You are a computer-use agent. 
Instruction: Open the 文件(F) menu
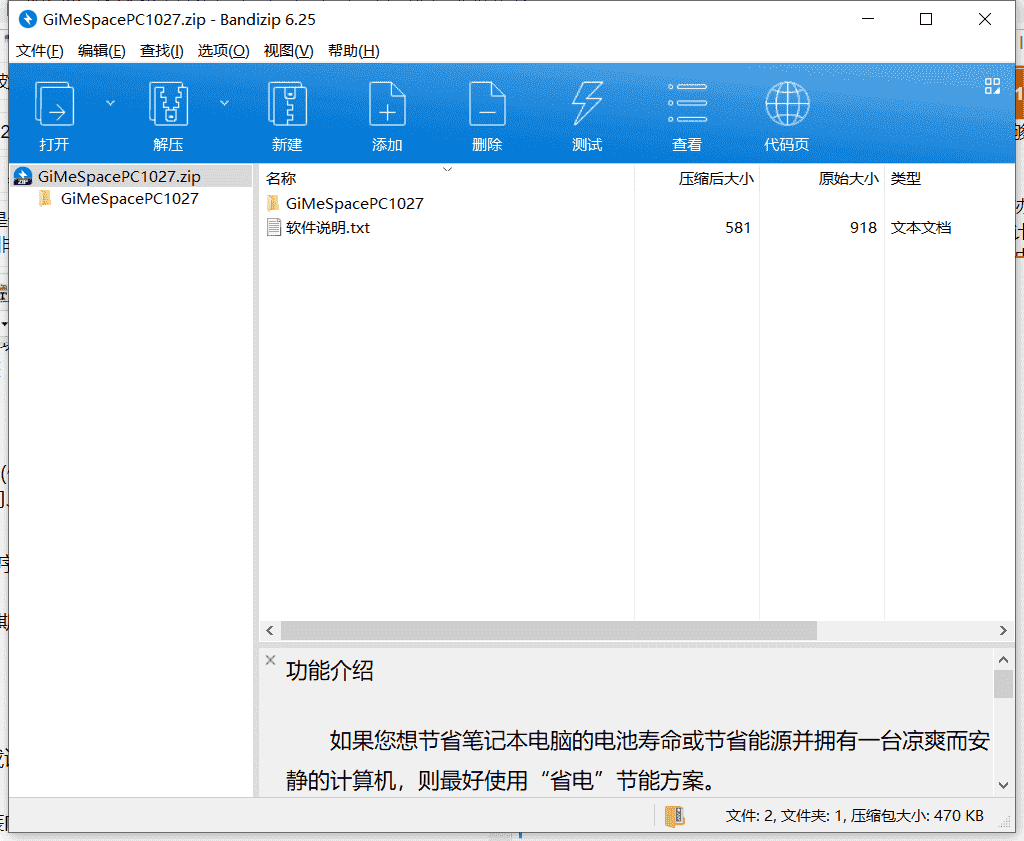click(x=39, y=51)
